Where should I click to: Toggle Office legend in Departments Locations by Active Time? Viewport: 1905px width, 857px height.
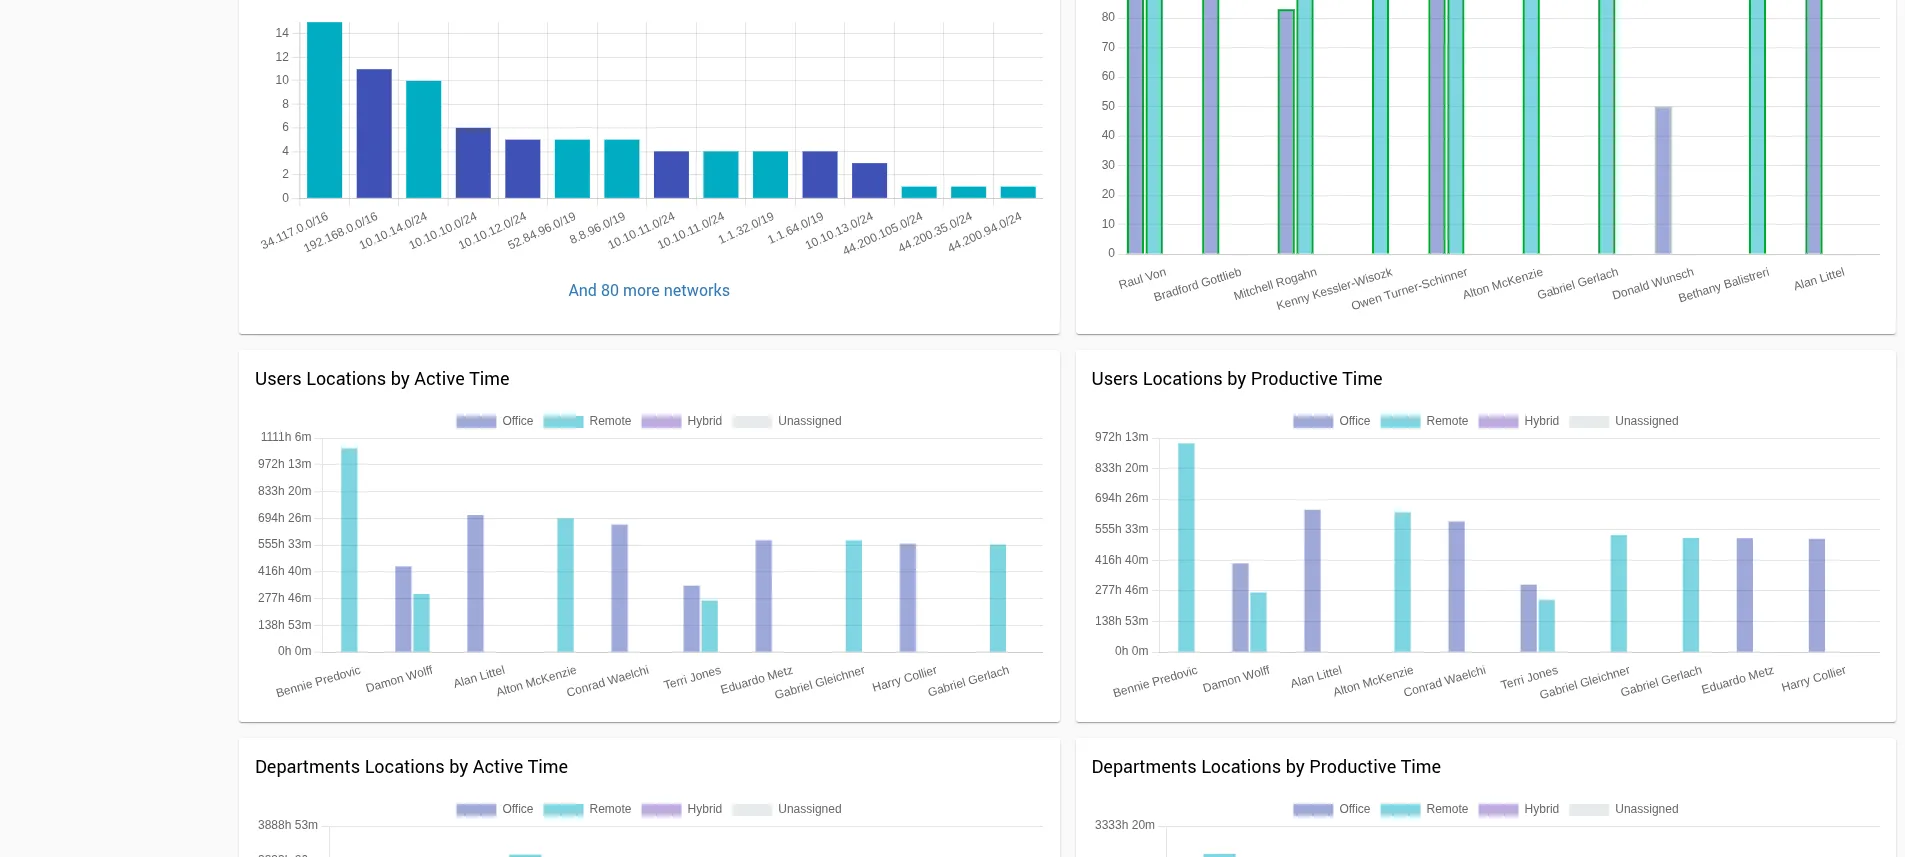pos(495,809)
